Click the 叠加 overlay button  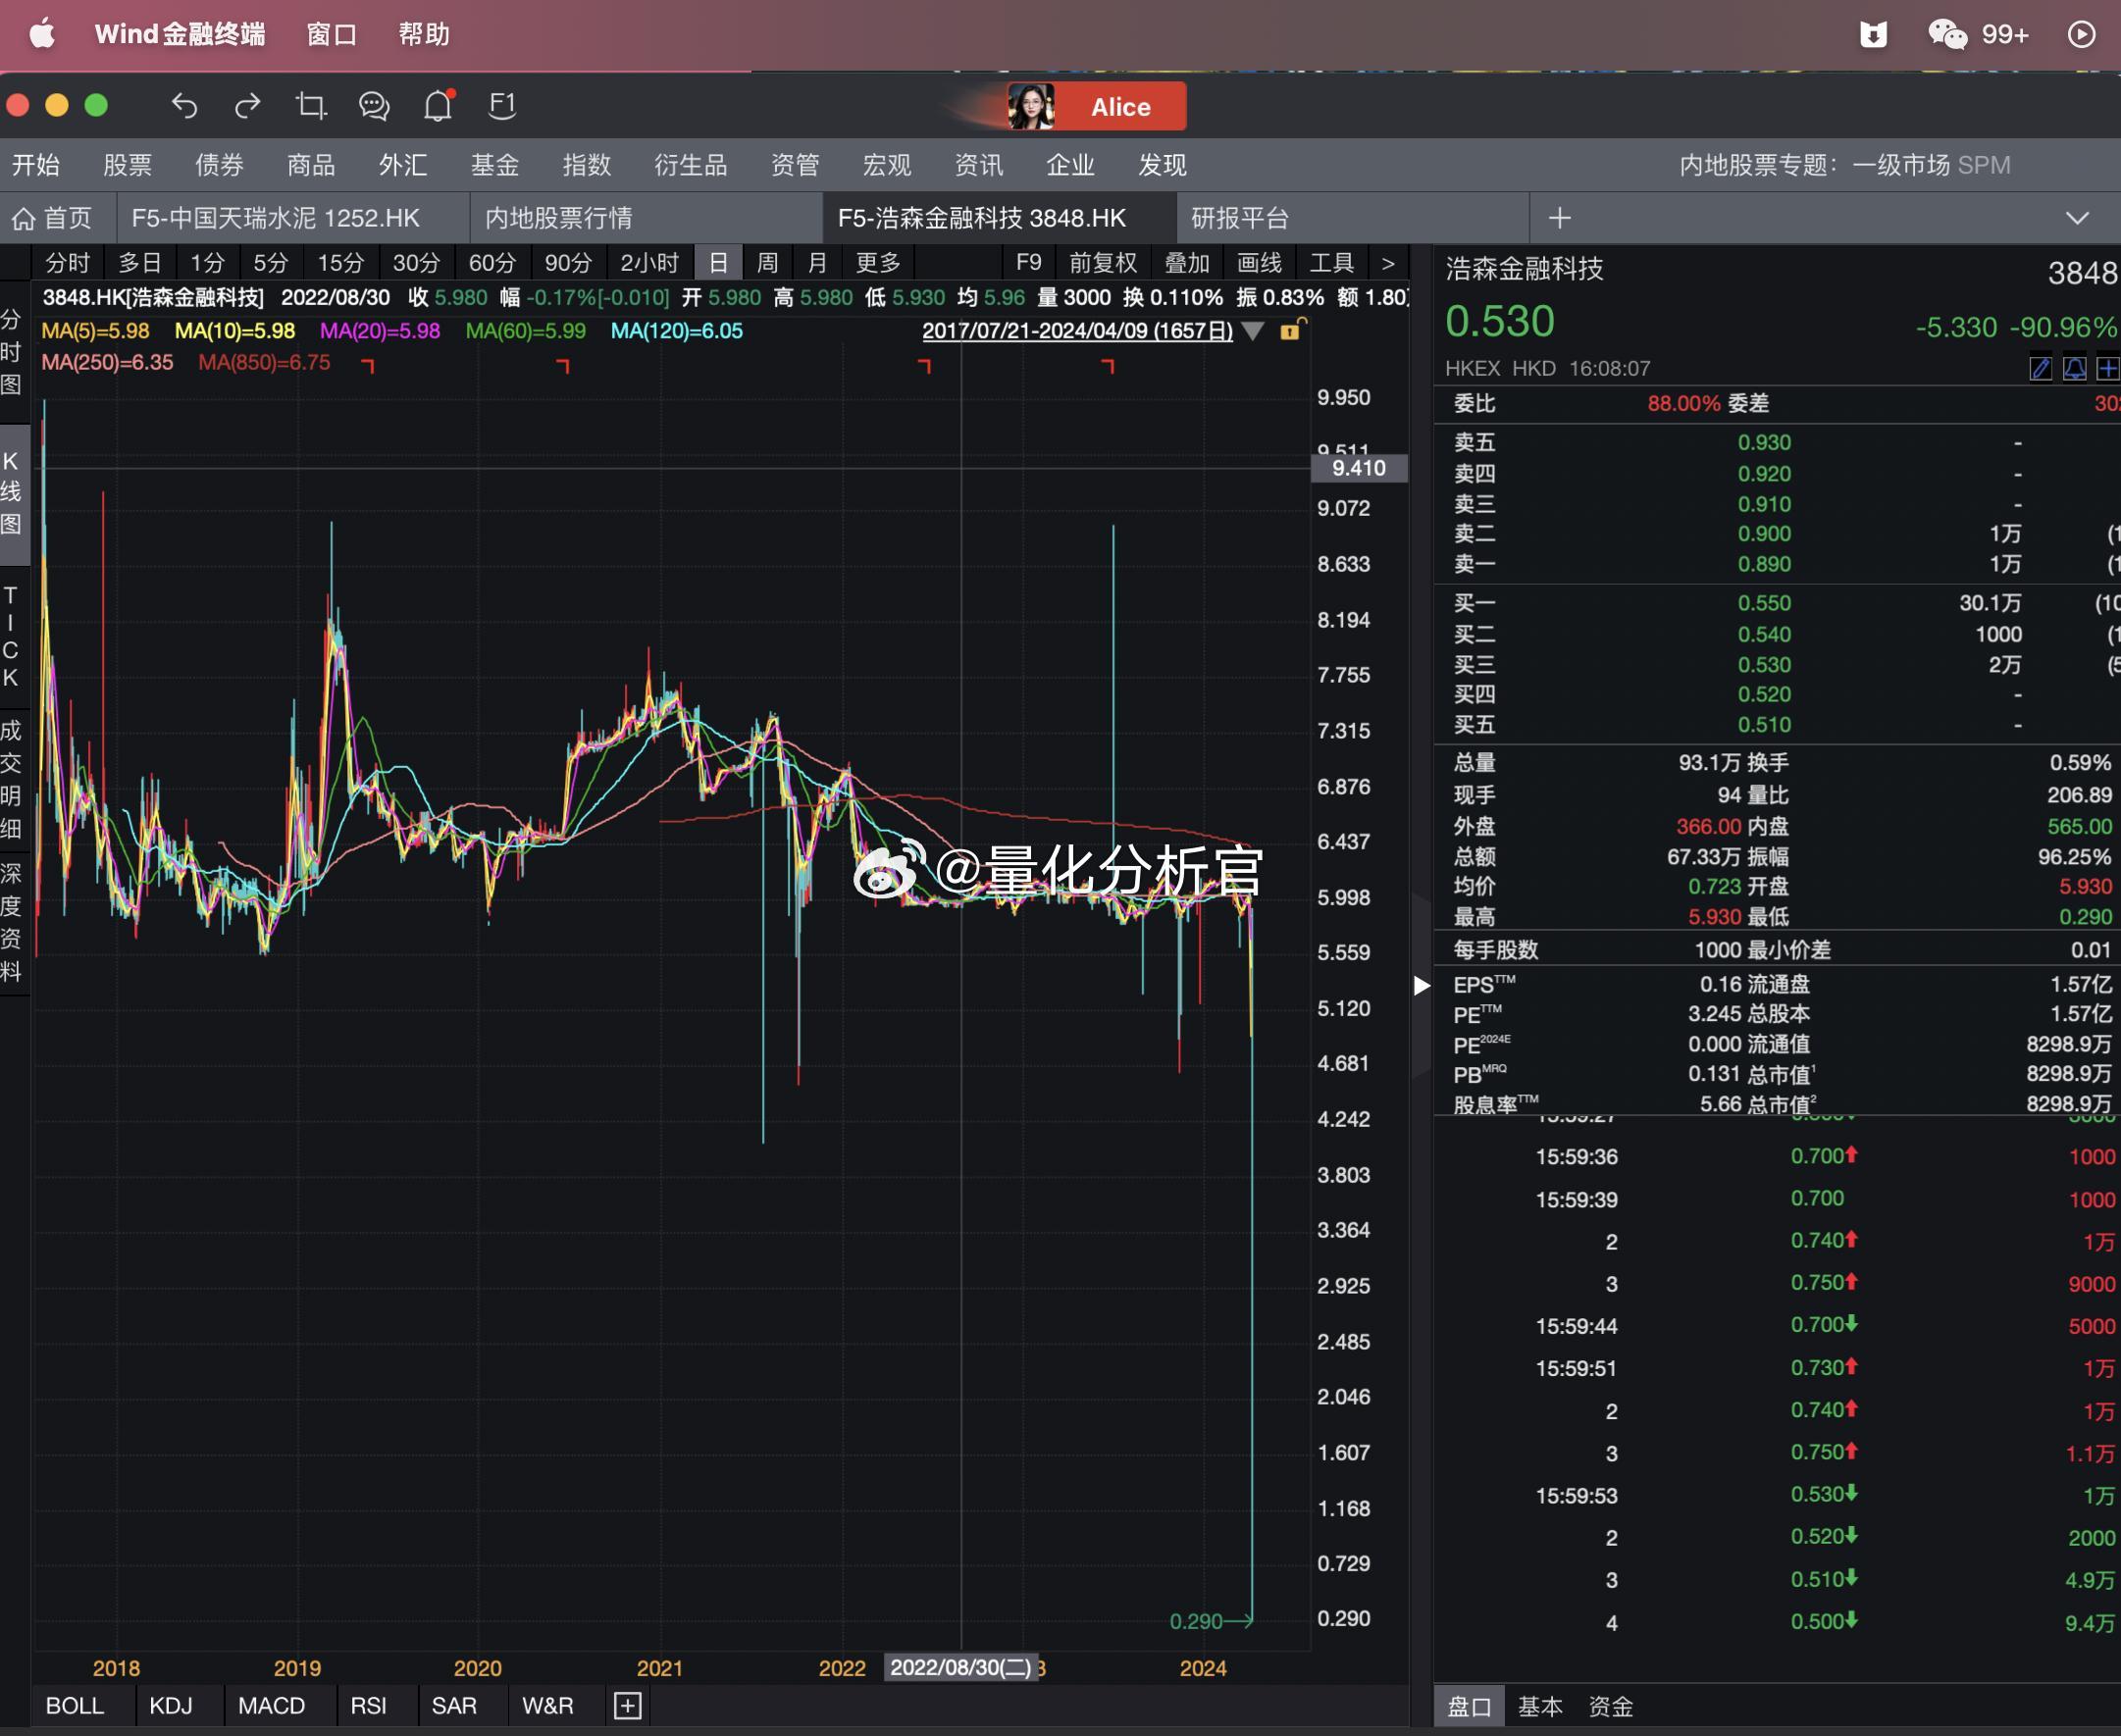point(1187,263)
